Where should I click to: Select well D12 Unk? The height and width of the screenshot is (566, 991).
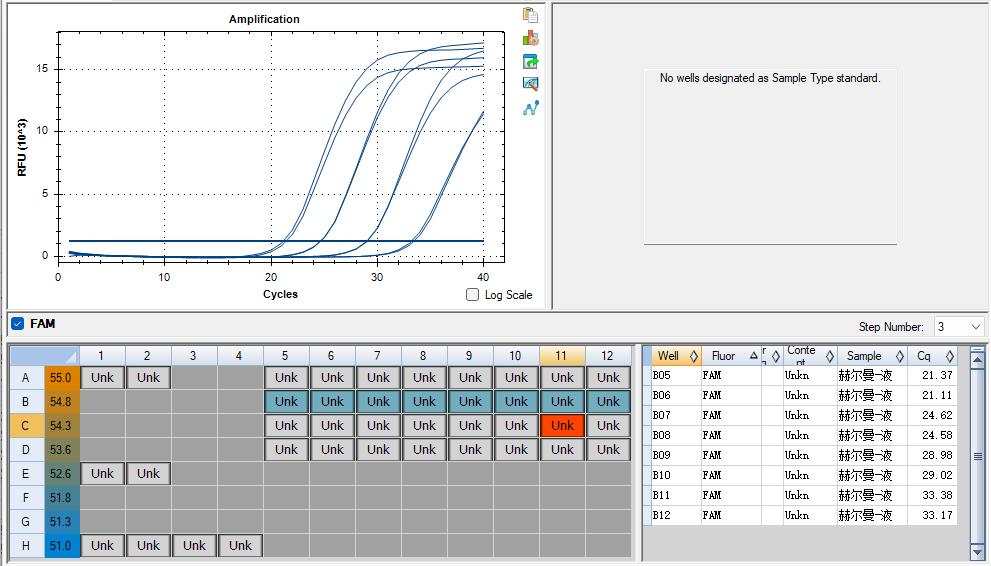coord(609,450)
